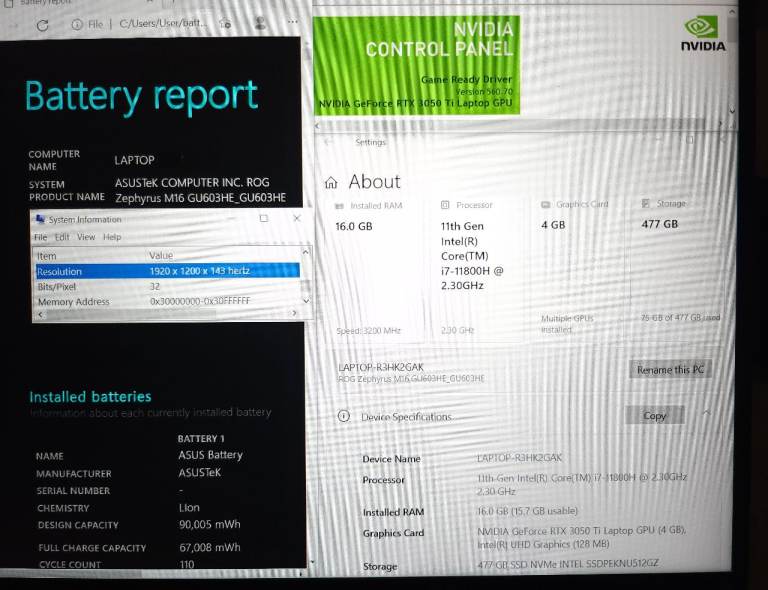Select the Memory Address row

(168, 301)
